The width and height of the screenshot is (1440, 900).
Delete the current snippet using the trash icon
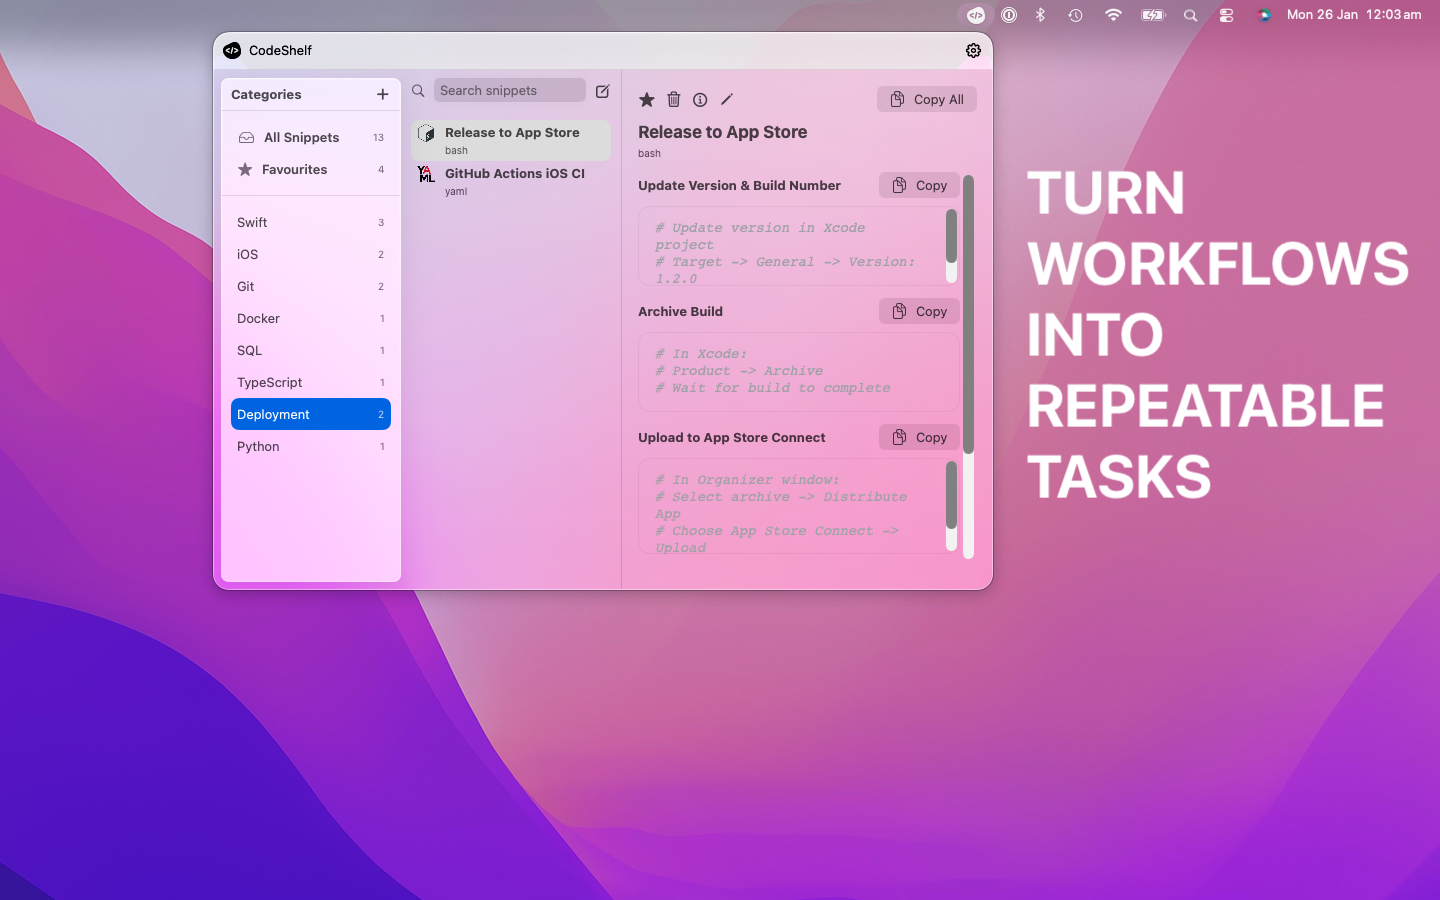(673, 99)
